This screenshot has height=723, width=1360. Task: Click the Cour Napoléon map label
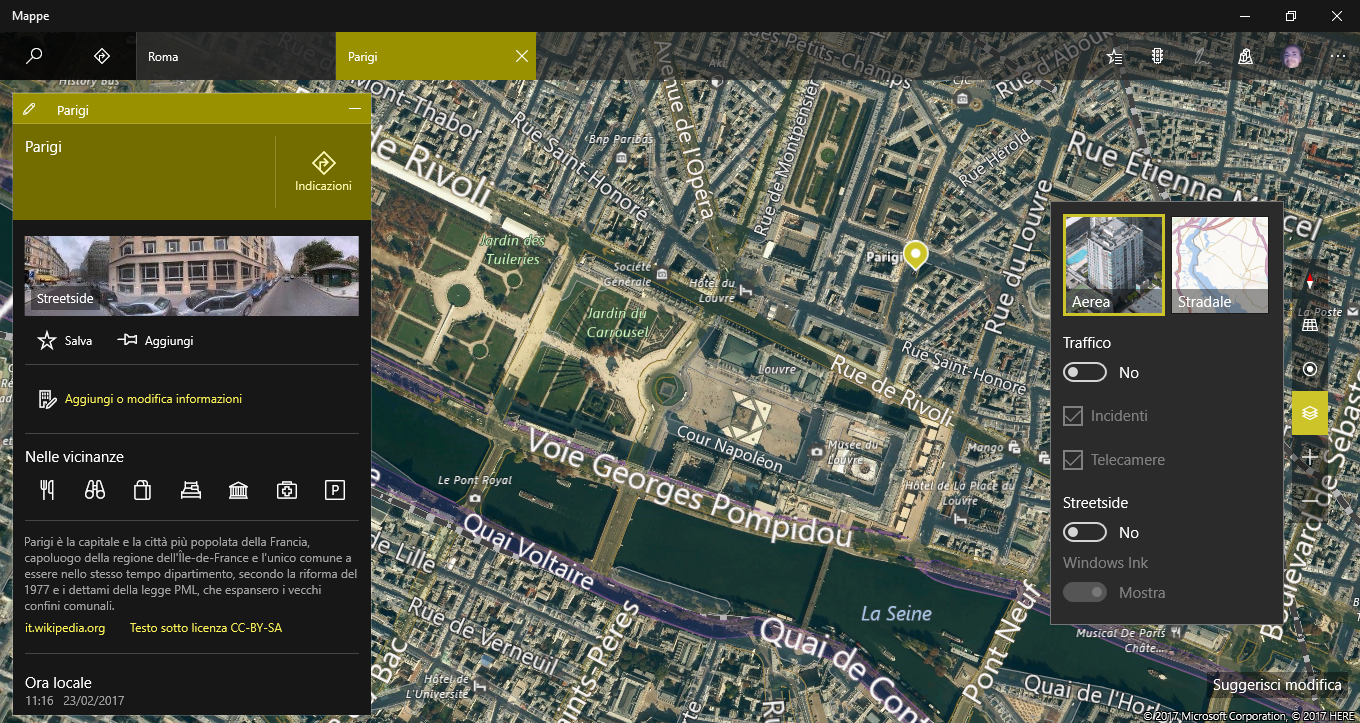[730, 449]
